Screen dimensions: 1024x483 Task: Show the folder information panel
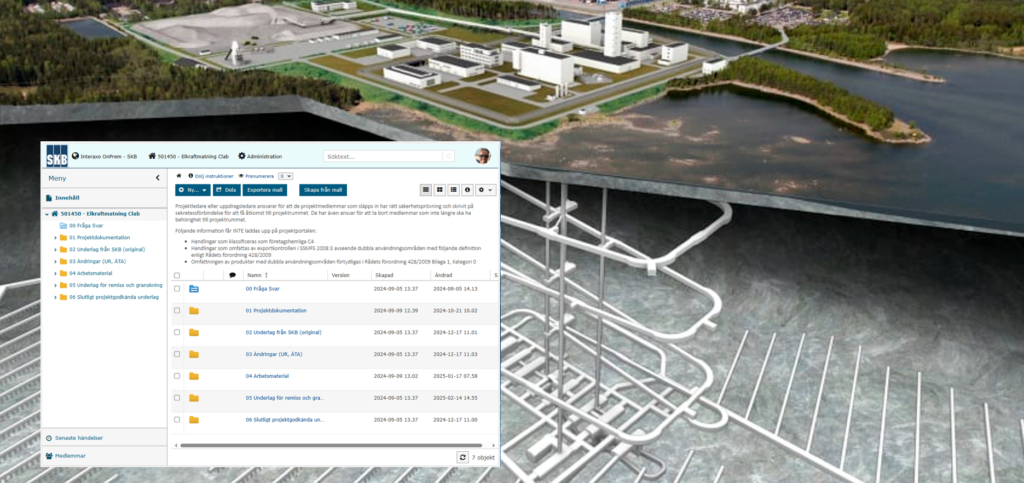(x=468, y=189)
